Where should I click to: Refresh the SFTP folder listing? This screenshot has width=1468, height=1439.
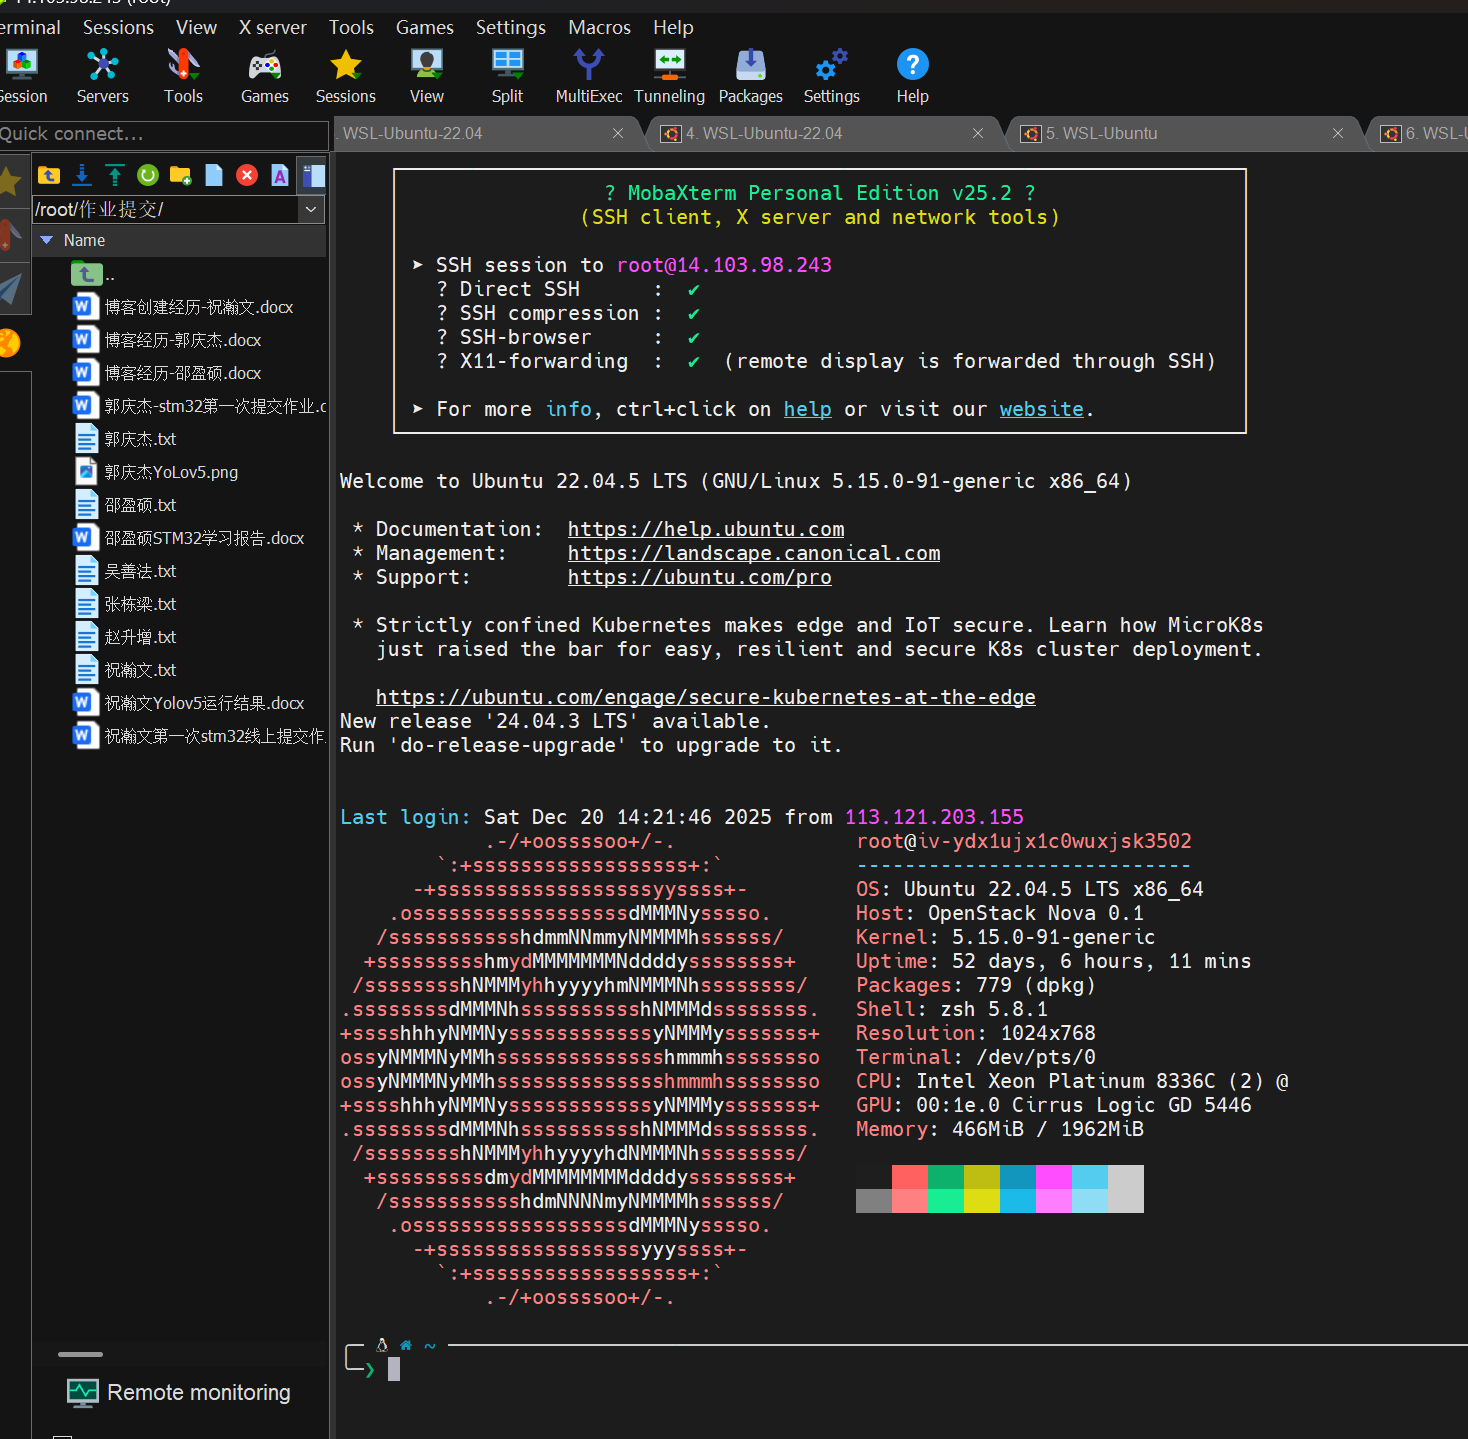click(148, 176)
